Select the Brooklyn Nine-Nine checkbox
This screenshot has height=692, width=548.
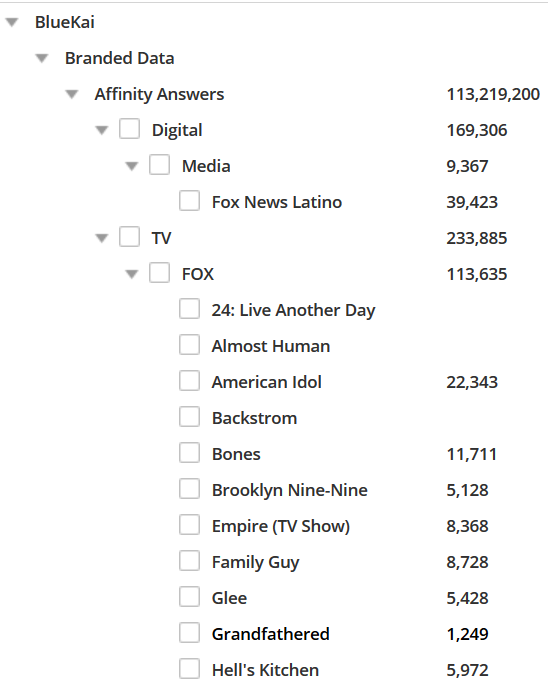click(x=189, y=489)
